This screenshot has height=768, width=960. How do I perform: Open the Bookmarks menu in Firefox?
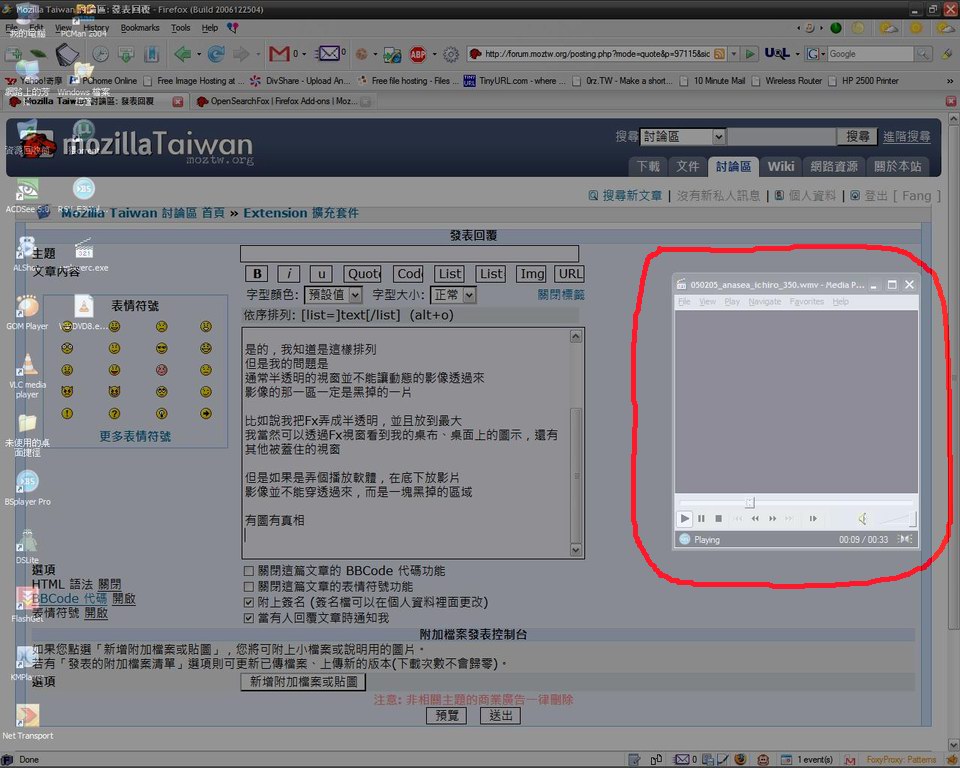click(x=140, y=28)
